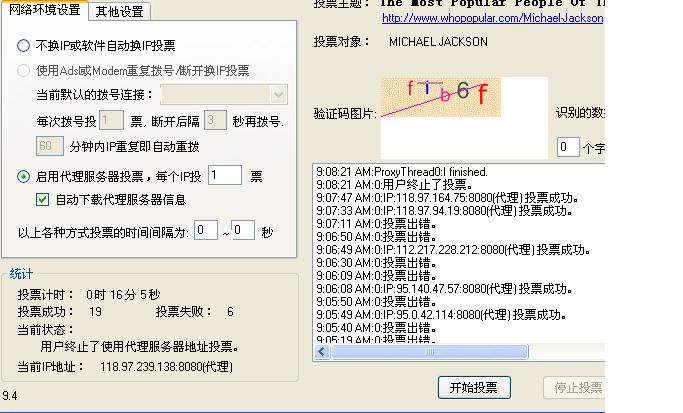The image size is (683, 413).
Task: Click the redial delay seconds field
Action: pyautogui.click(x=214, y=121)
